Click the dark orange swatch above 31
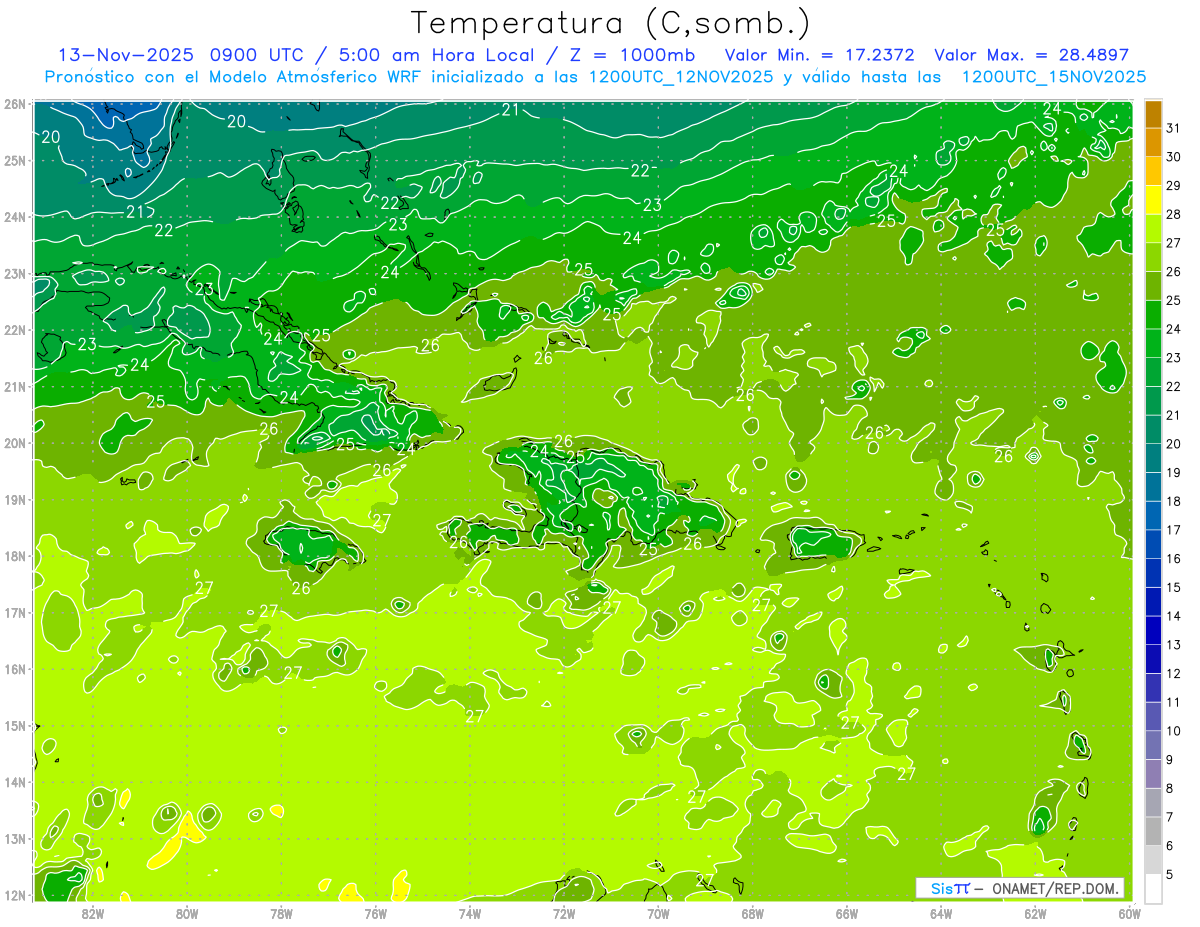The width and height of the screenshot is (1200, 927). pos(1153,114)
